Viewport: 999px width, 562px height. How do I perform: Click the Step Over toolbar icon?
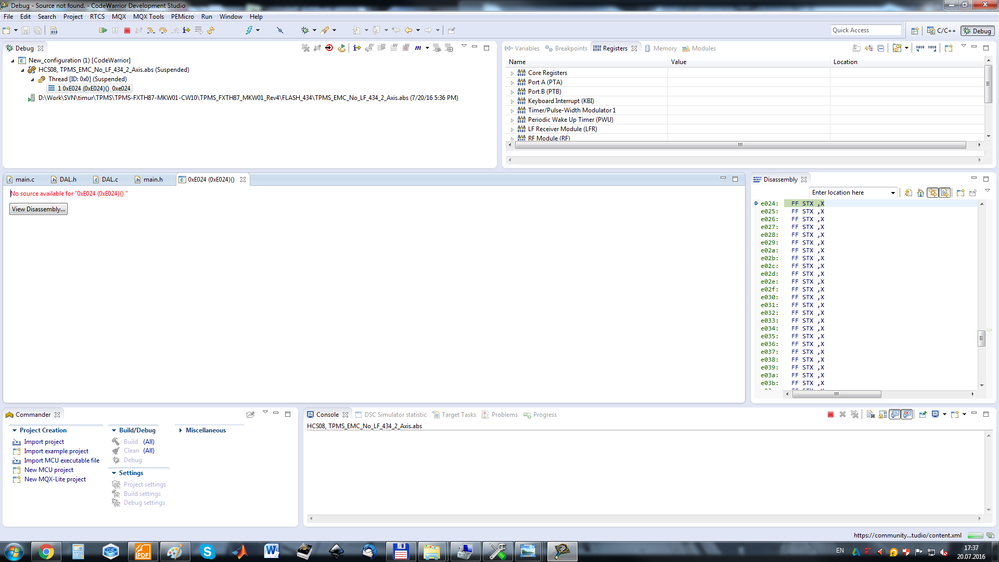pyautogui.click(x=163, y=30)
